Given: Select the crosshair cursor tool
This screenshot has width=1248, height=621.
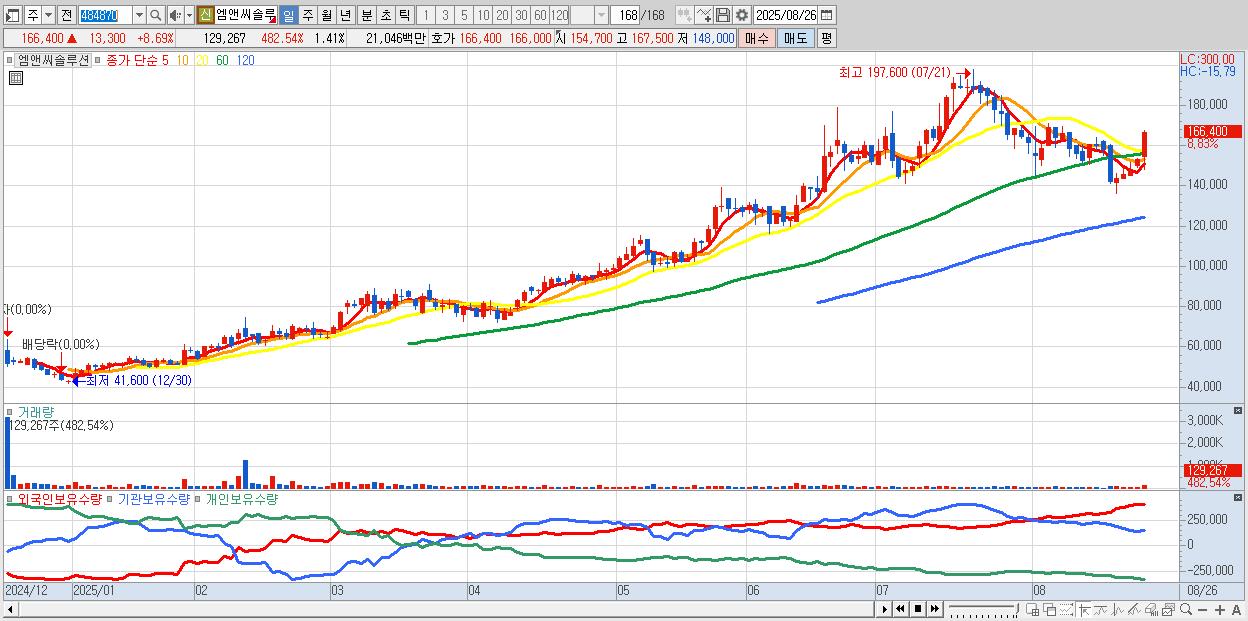Looking at the screenshot, I should (1084, 610).
